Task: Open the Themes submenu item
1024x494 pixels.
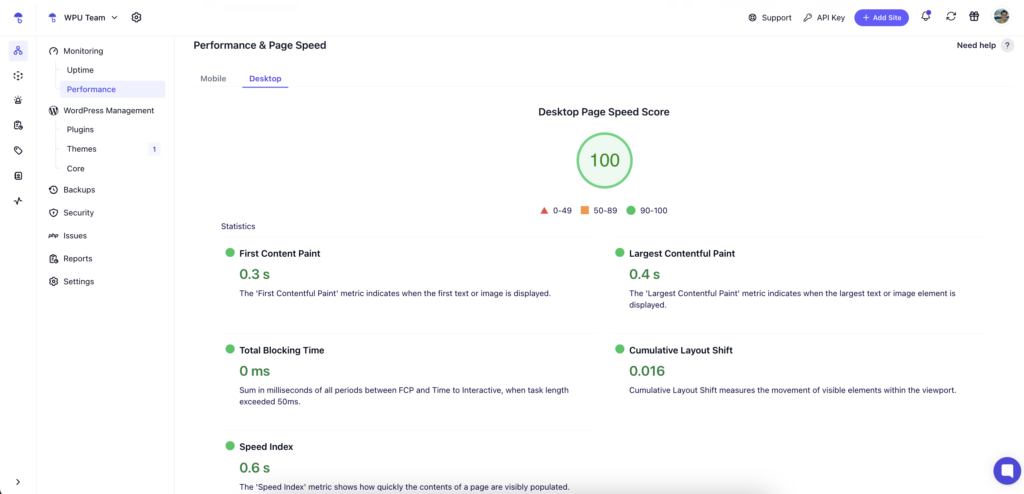Action: coord(82,149)
